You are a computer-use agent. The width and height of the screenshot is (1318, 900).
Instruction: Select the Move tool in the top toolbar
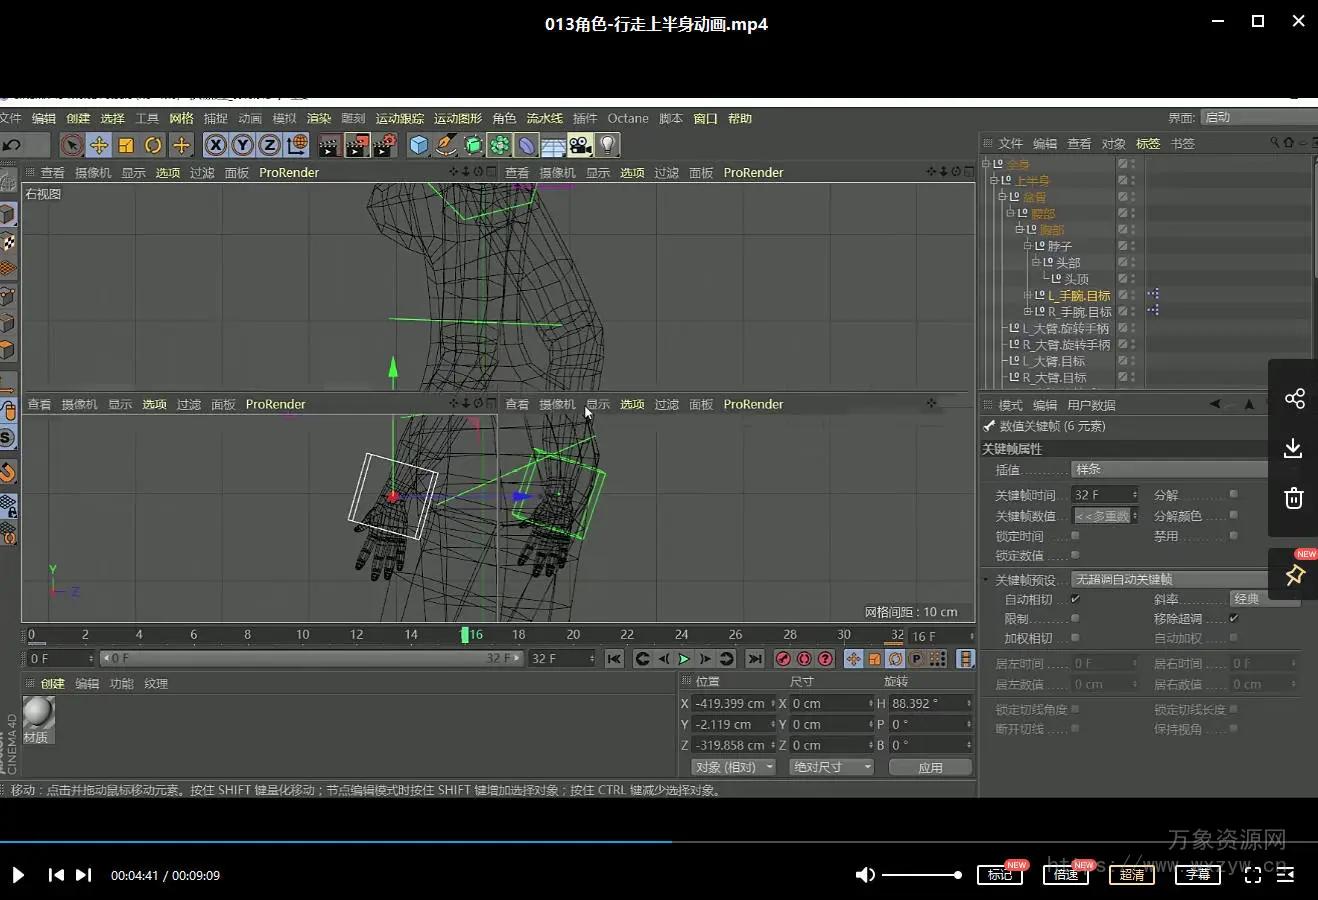(99, 146)
